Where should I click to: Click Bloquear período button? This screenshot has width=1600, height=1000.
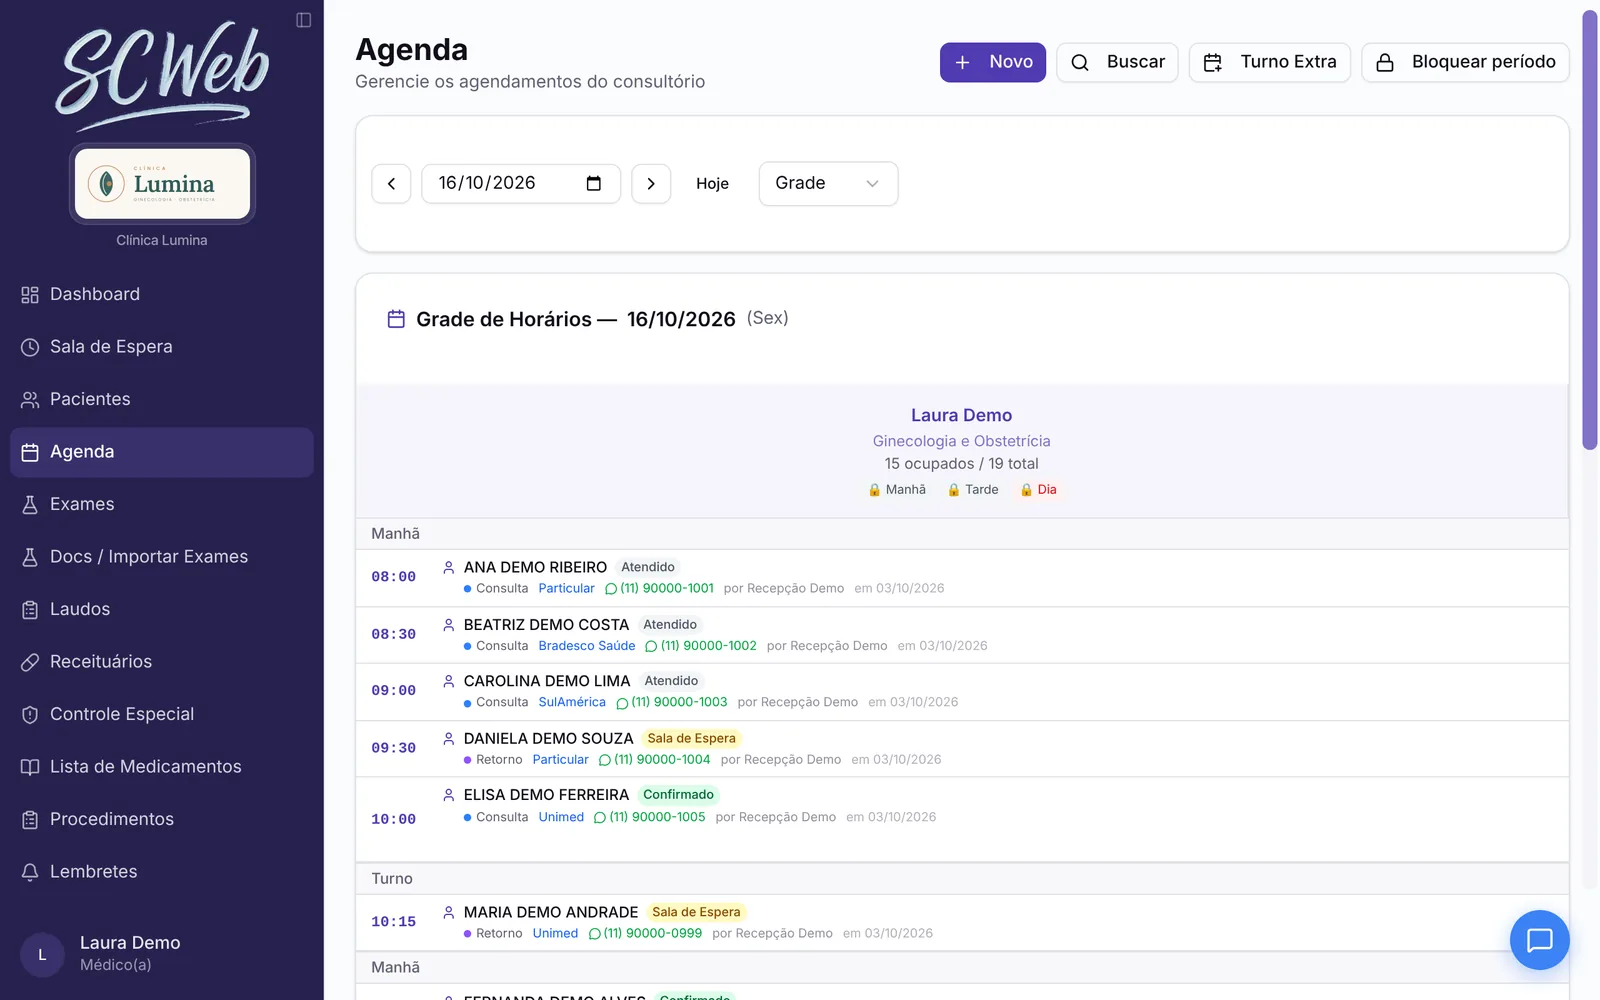[1465, 62]
